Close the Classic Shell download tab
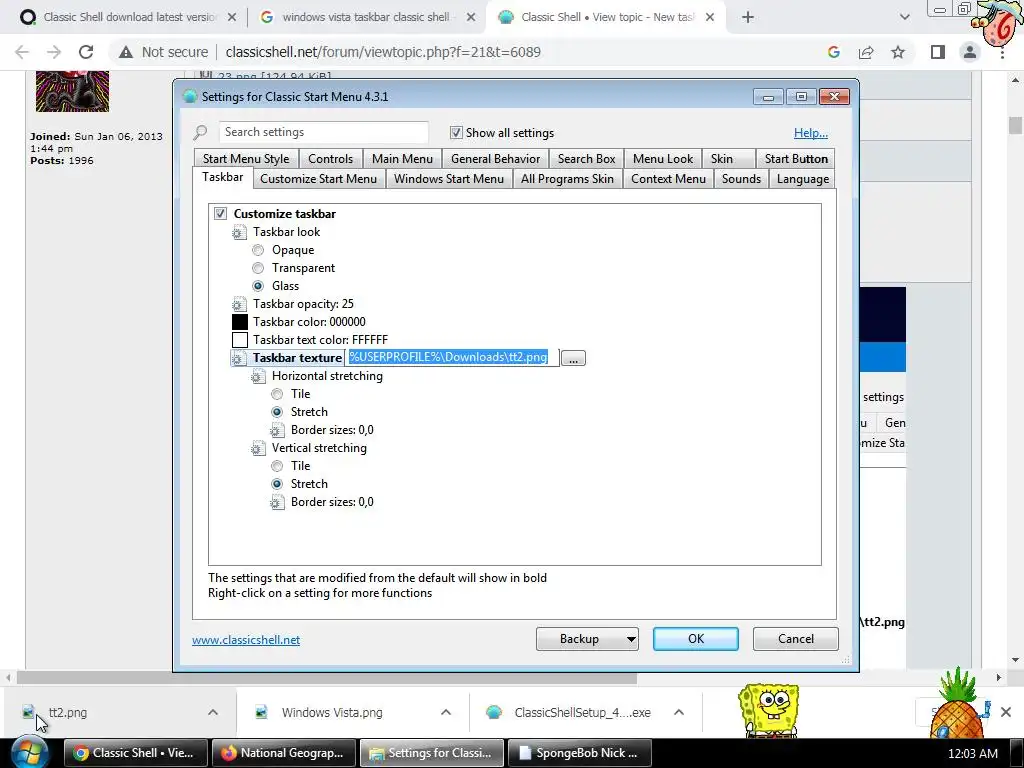 [232, 18]
